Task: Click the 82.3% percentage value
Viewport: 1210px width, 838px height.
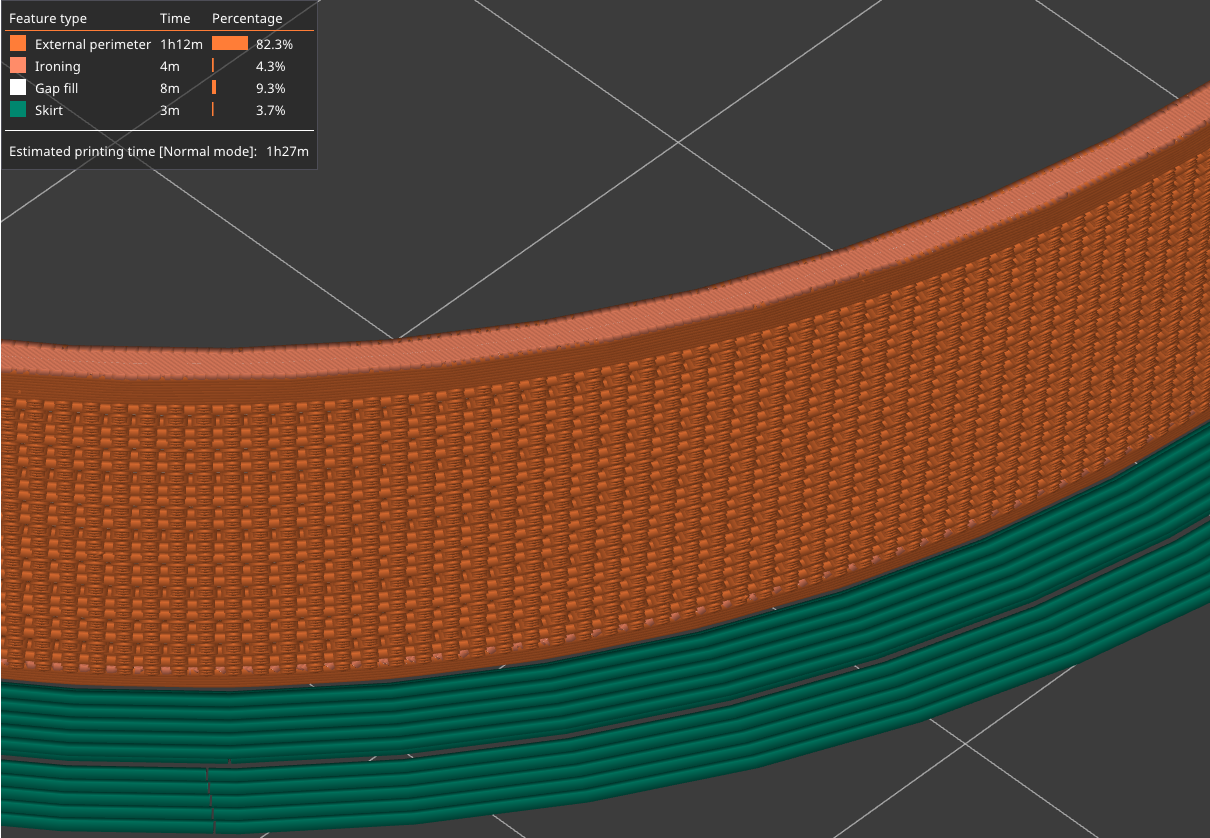Action: coord(274,44)
